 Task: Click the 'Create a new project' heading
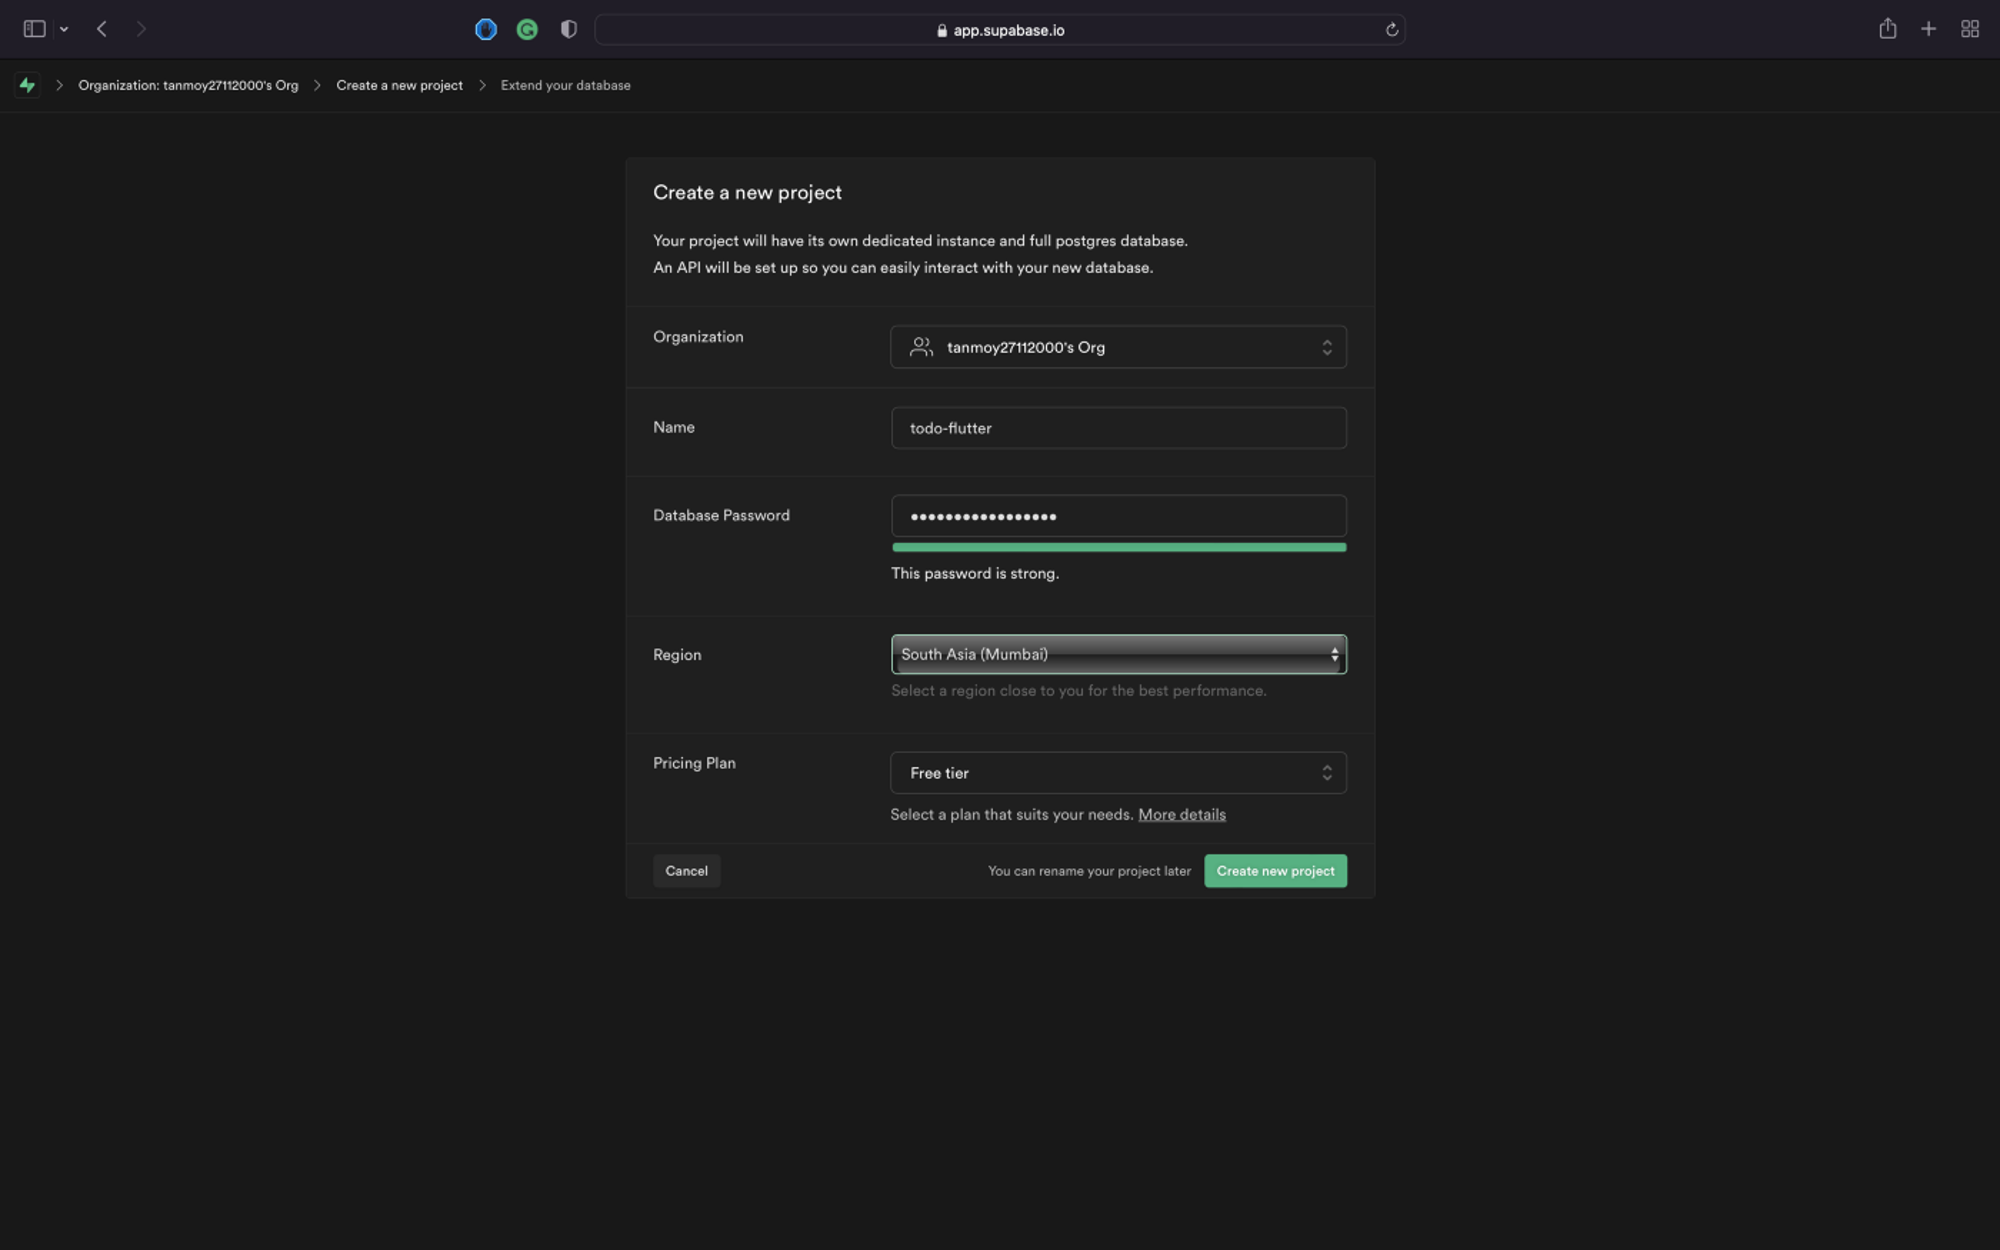tap(747, 192)
